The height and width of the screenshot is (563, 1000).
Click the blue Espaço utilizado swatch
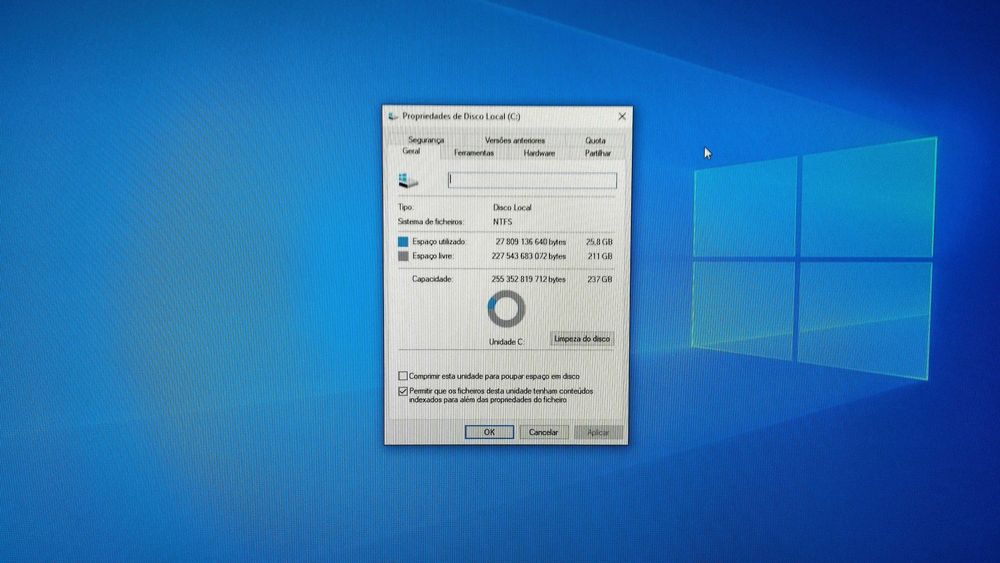point(403,242)
